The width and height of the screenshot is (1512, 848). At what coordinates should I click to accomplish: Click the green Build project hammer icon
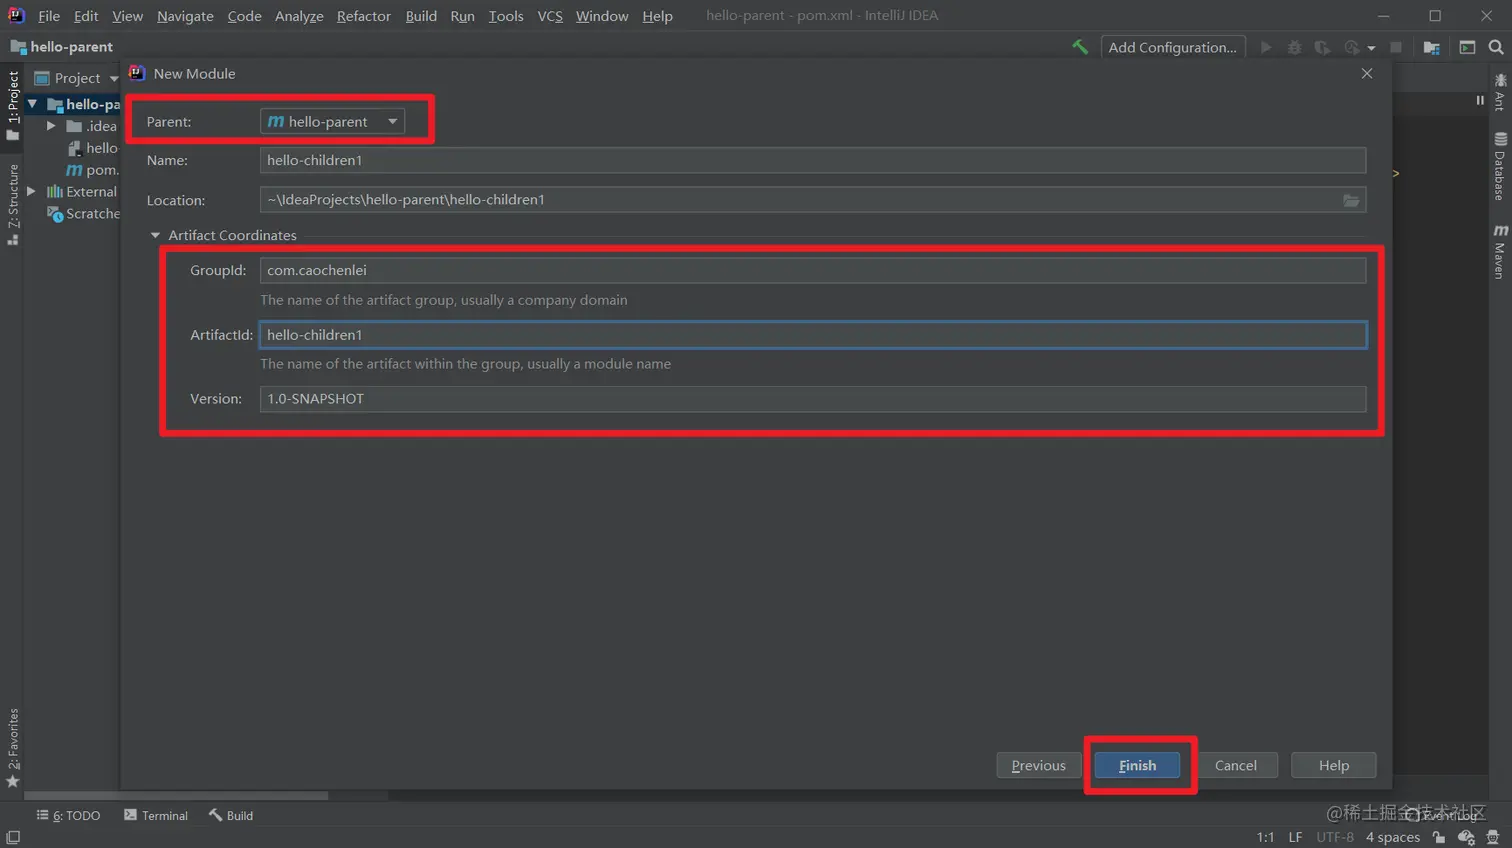[1080, 47]
